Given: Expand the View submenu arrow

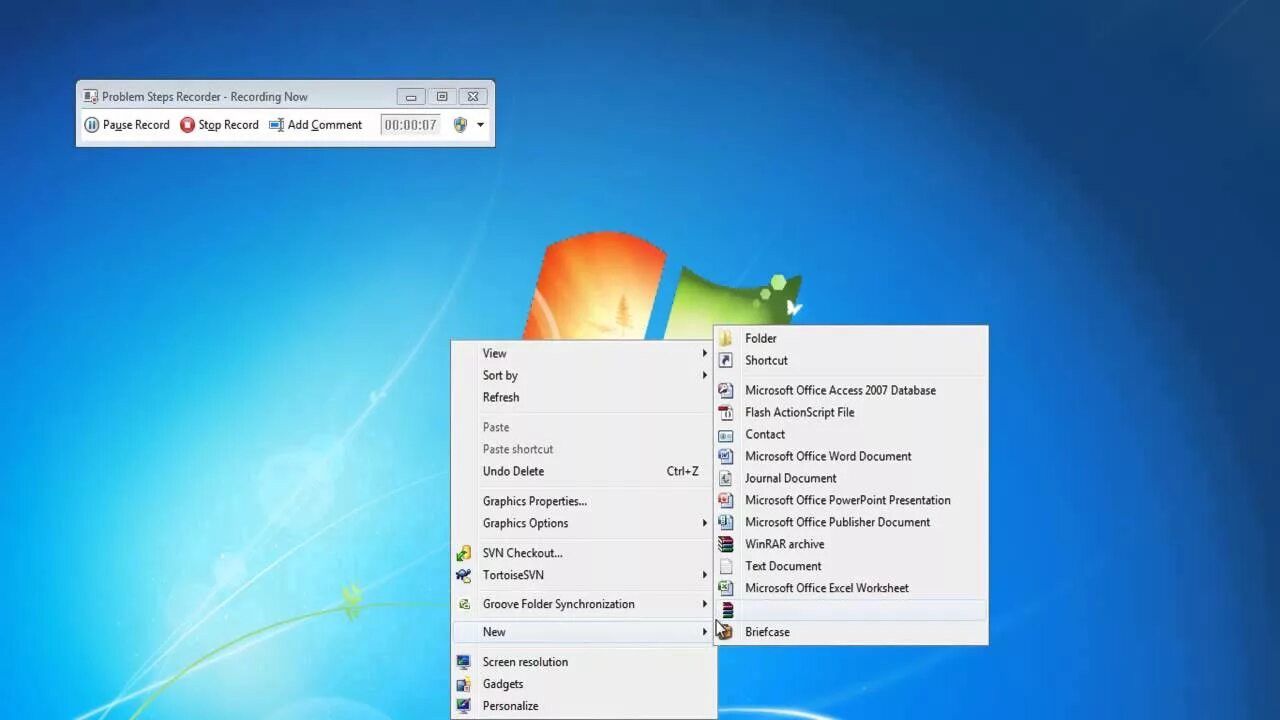Looking at the screenshot, I should (704, 353).
